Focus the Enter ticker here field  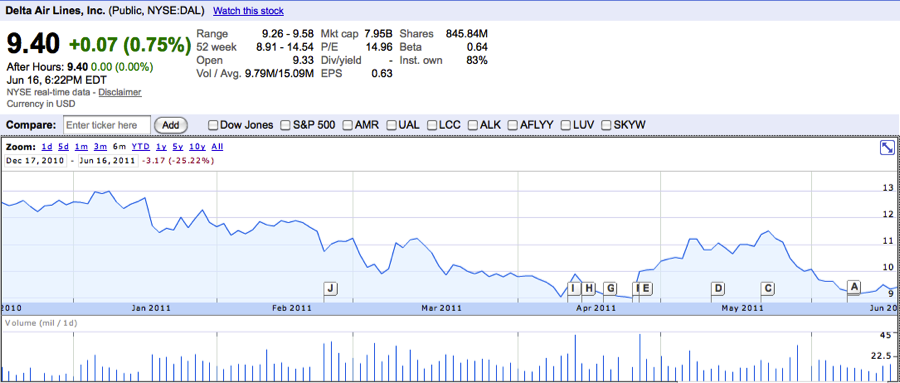107,125
